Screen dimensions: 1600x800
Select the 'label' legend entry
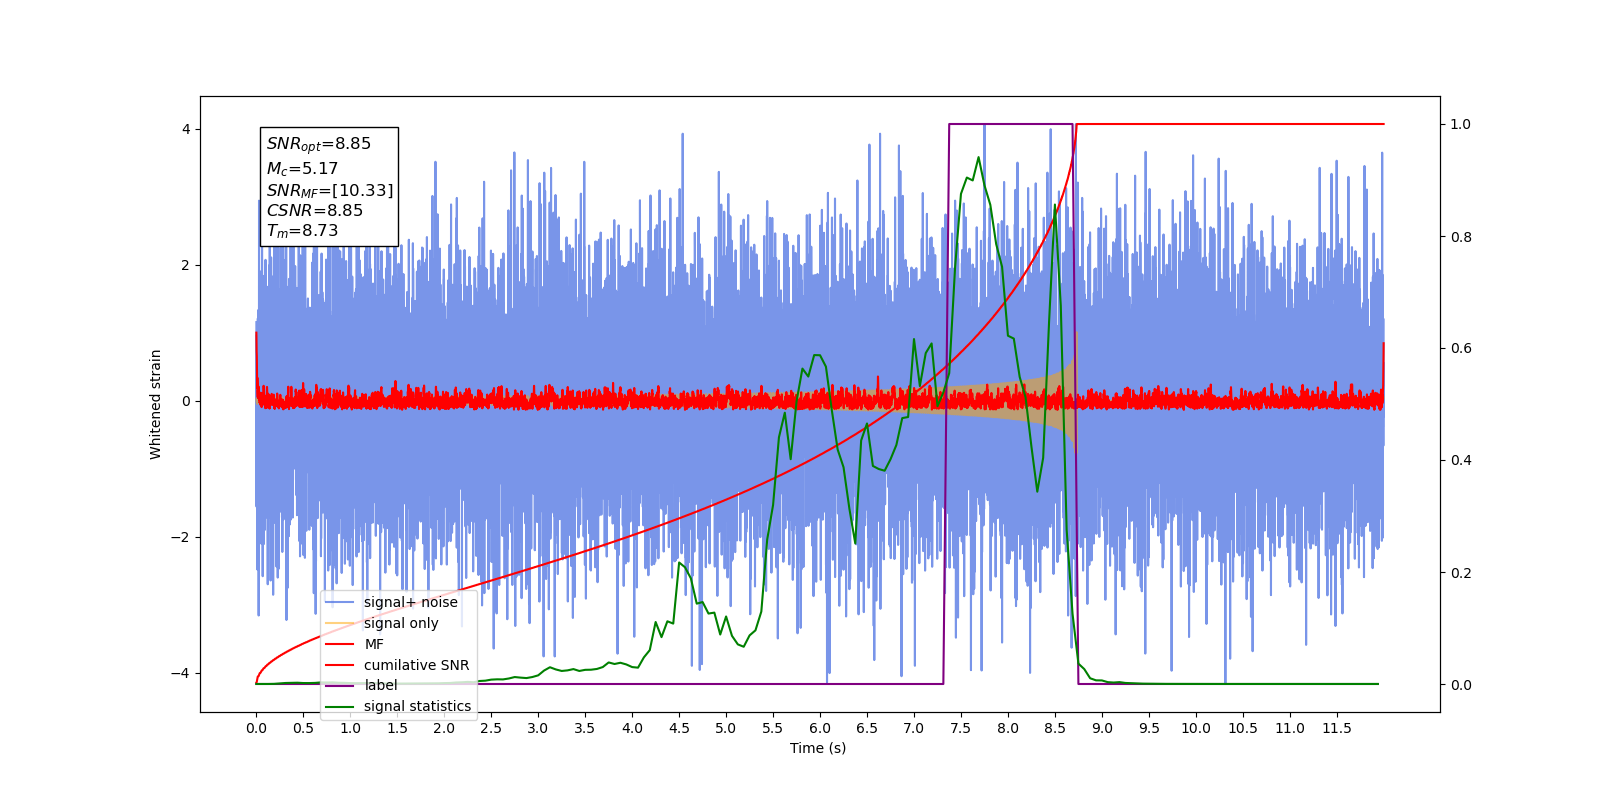coord(362,685)
